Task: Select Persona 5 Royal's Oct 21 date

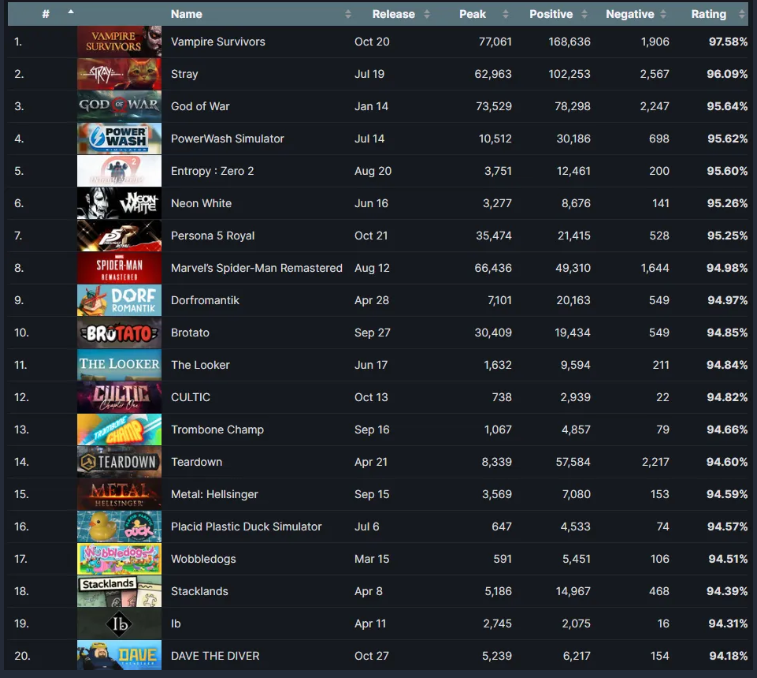Action: (371, 236)
